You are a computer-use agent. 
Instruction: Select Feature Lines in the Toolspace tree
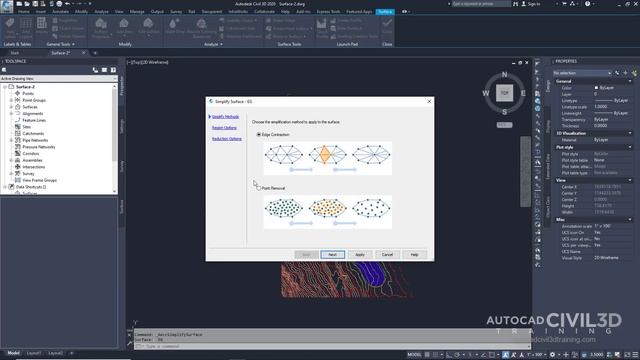(x=34, y=120)
